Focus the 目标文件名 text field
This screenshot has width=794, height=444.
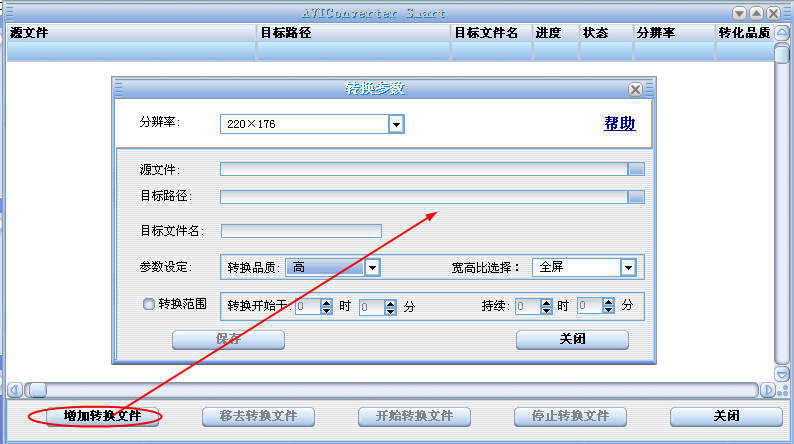pyautogui.click(x=301, y=231)
